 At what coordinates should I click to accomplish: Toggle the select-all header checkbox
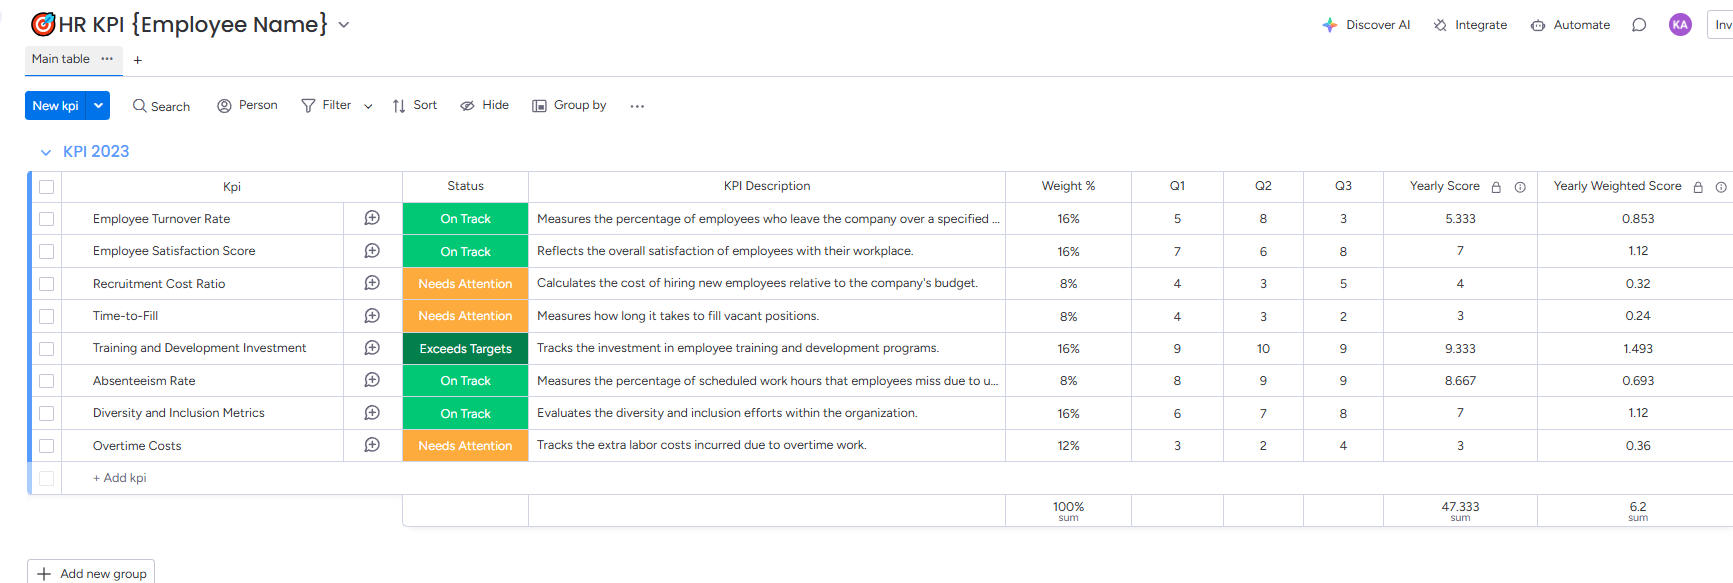46,187
